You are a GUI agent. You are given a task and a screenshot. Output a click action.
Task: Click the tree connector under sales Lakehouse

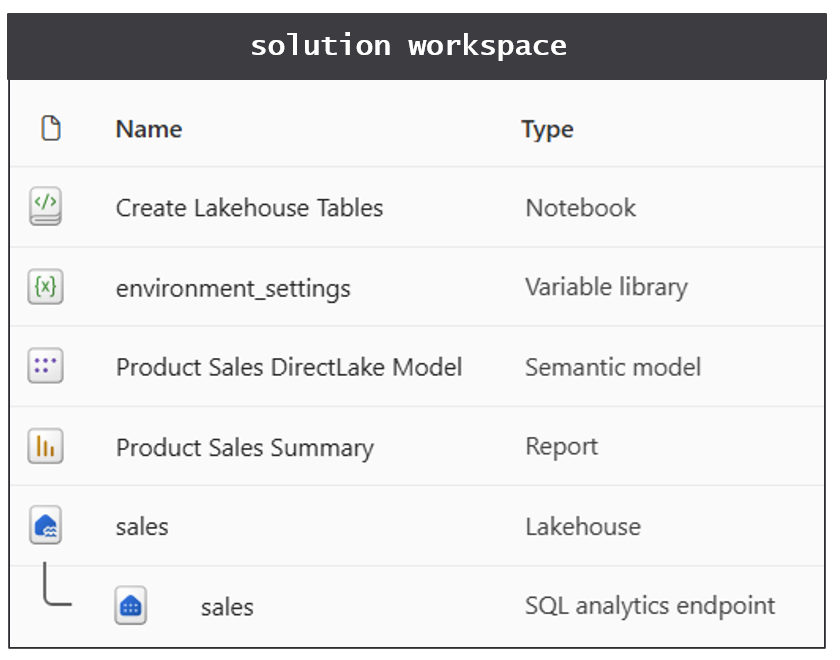tap(57, 584)
